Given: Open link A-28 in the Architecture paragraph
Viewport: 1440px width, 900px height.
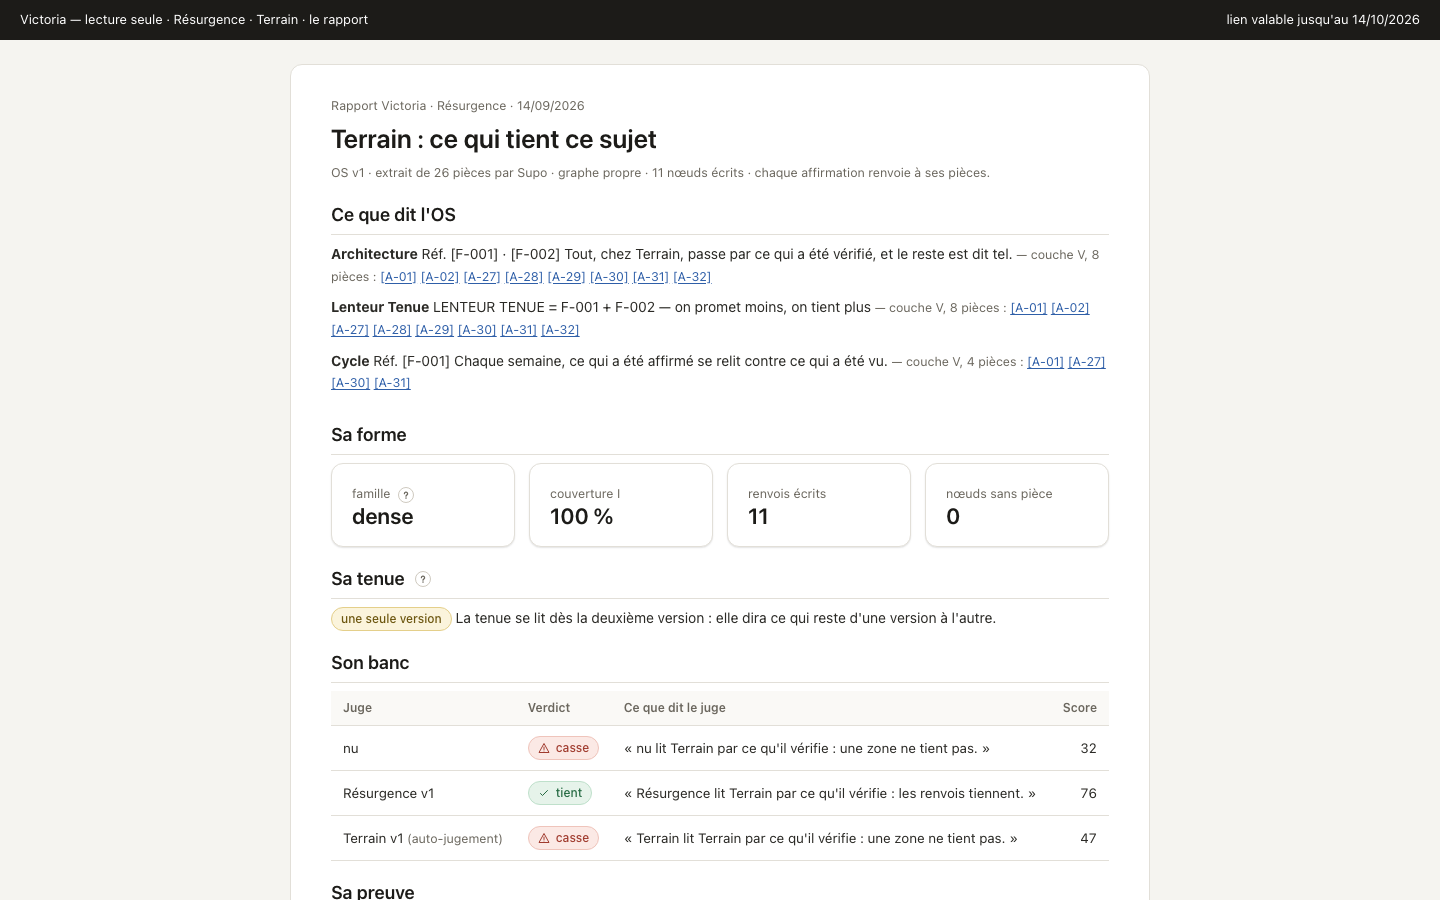Looking at the screenshot, I should click(x=524, y=277).
